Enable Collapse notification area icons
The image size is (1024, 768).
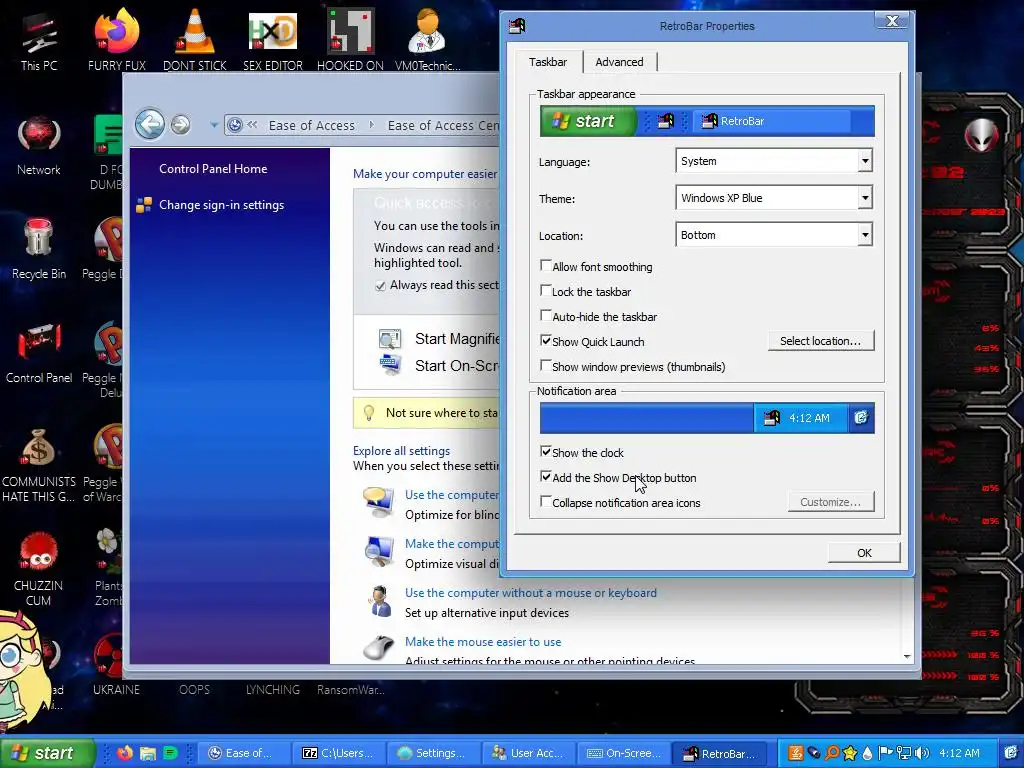[546, 502]
